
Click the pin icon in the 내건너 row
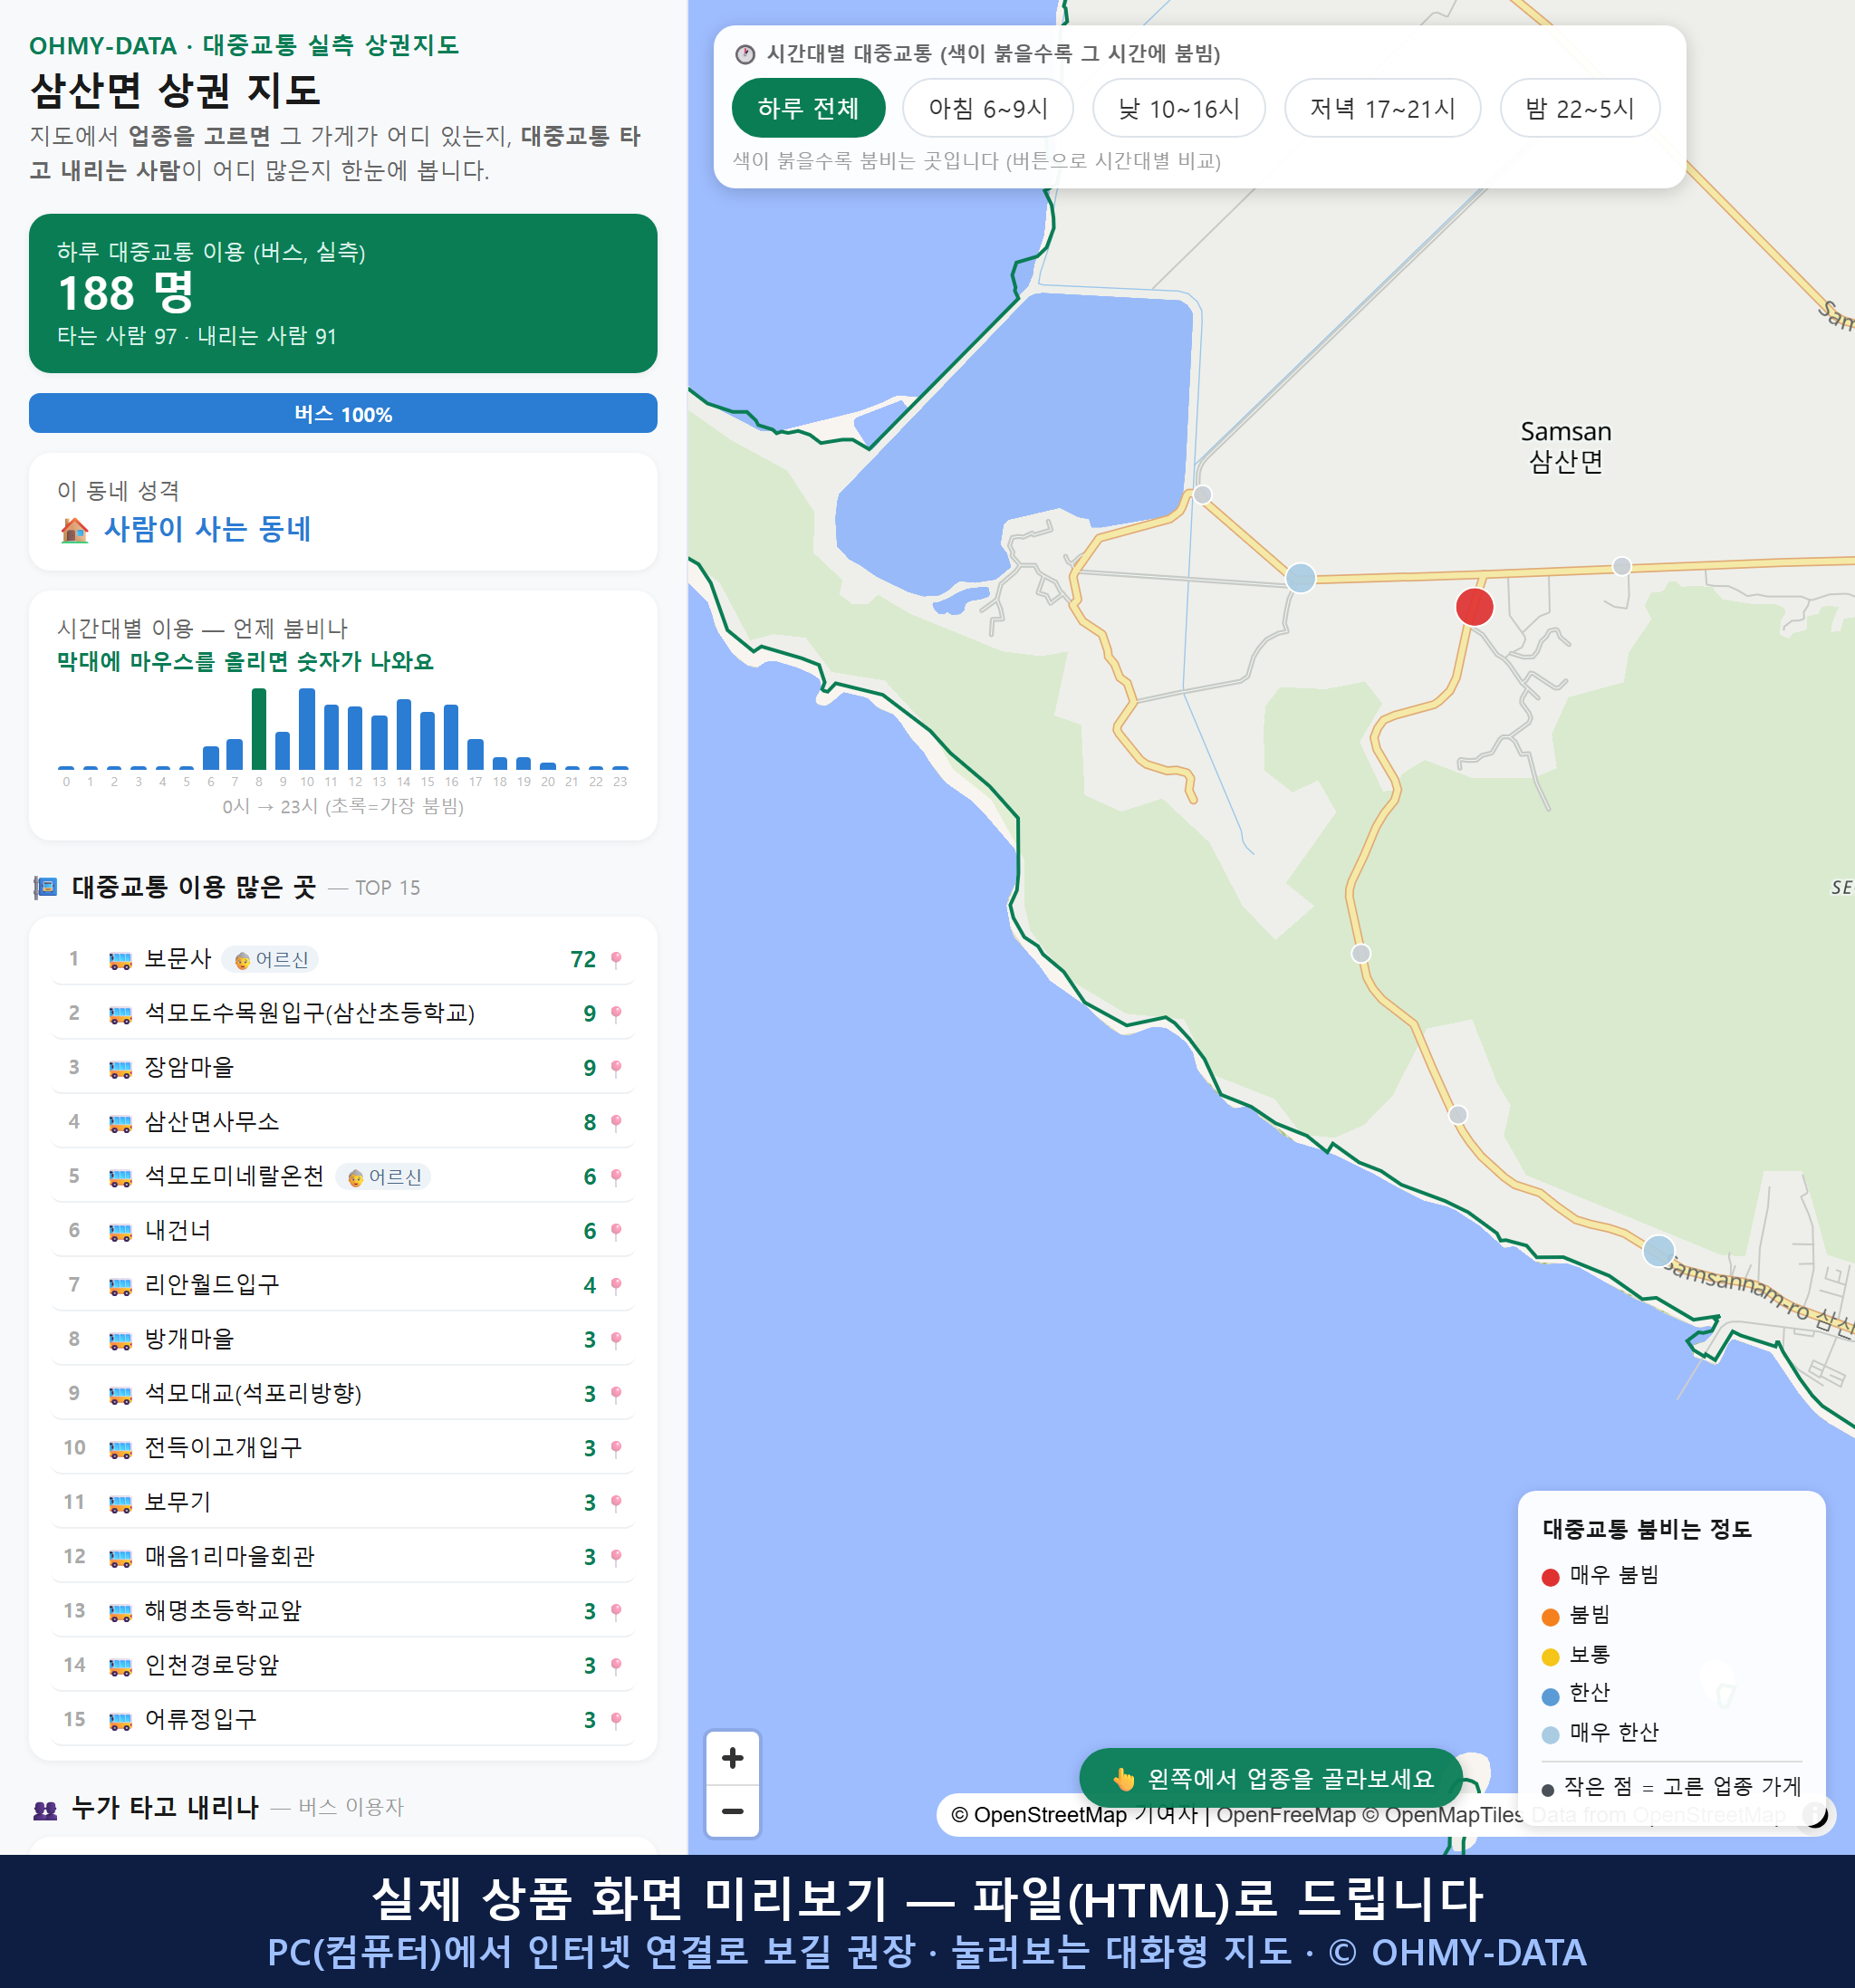[x=616, y=1231]
